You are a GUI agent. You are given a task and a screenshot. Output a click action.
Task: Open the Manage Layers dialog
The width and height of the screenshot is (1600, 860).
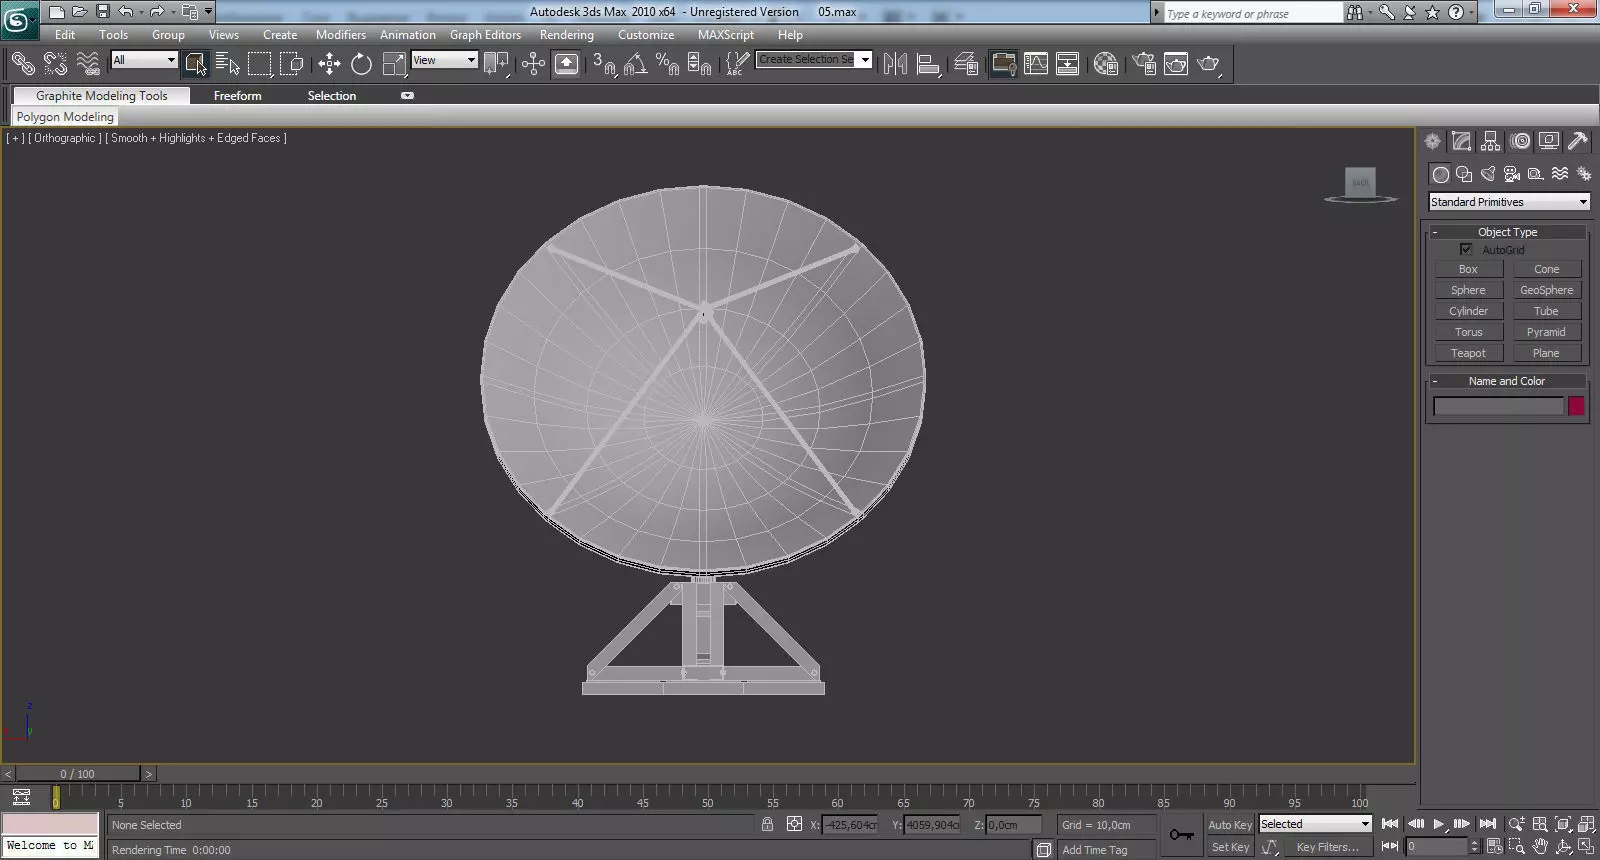pyautogui.click(x=966, y=64)
